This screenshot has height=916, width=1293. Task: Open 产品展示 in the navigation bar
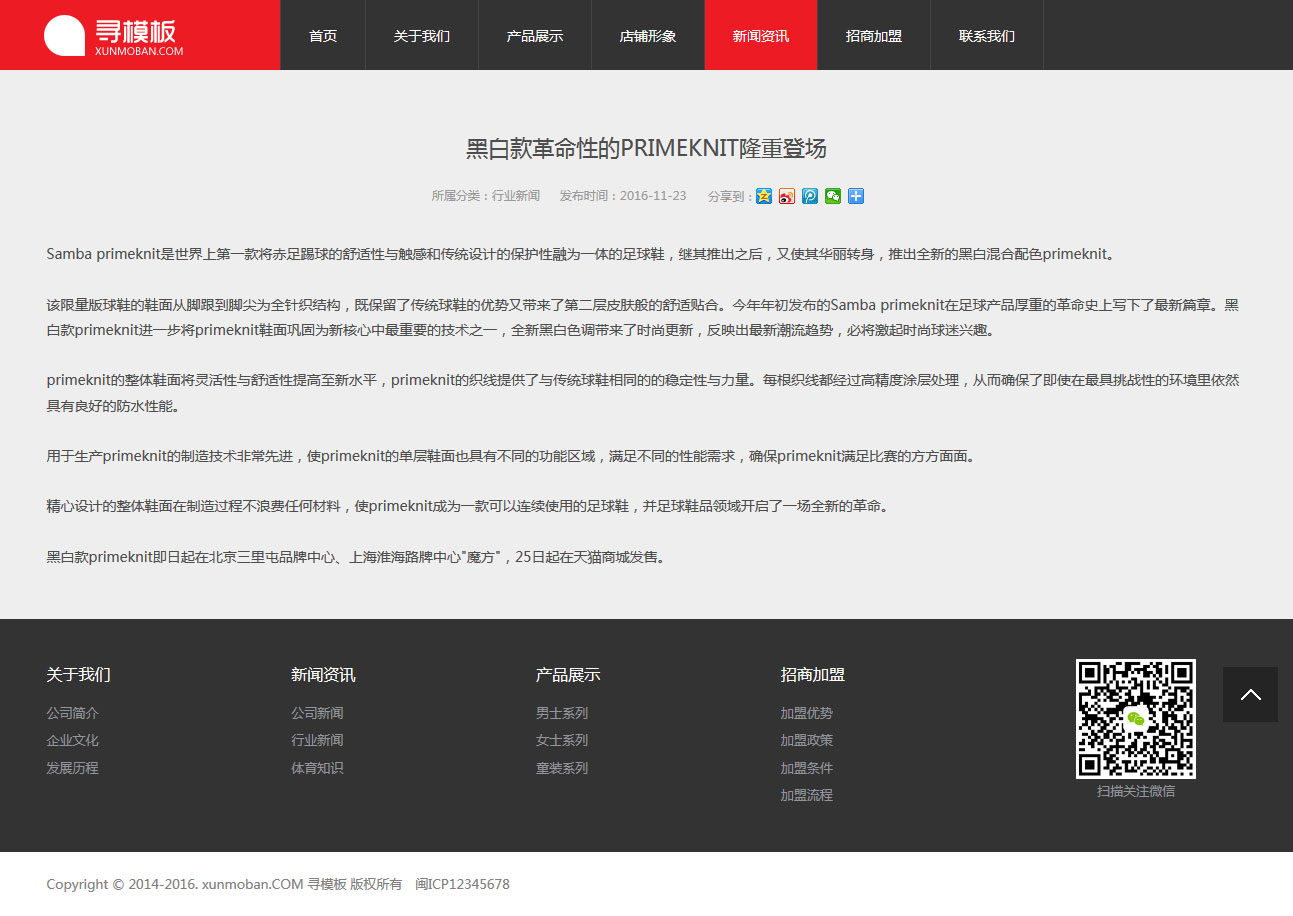click(x=535, y=35)
